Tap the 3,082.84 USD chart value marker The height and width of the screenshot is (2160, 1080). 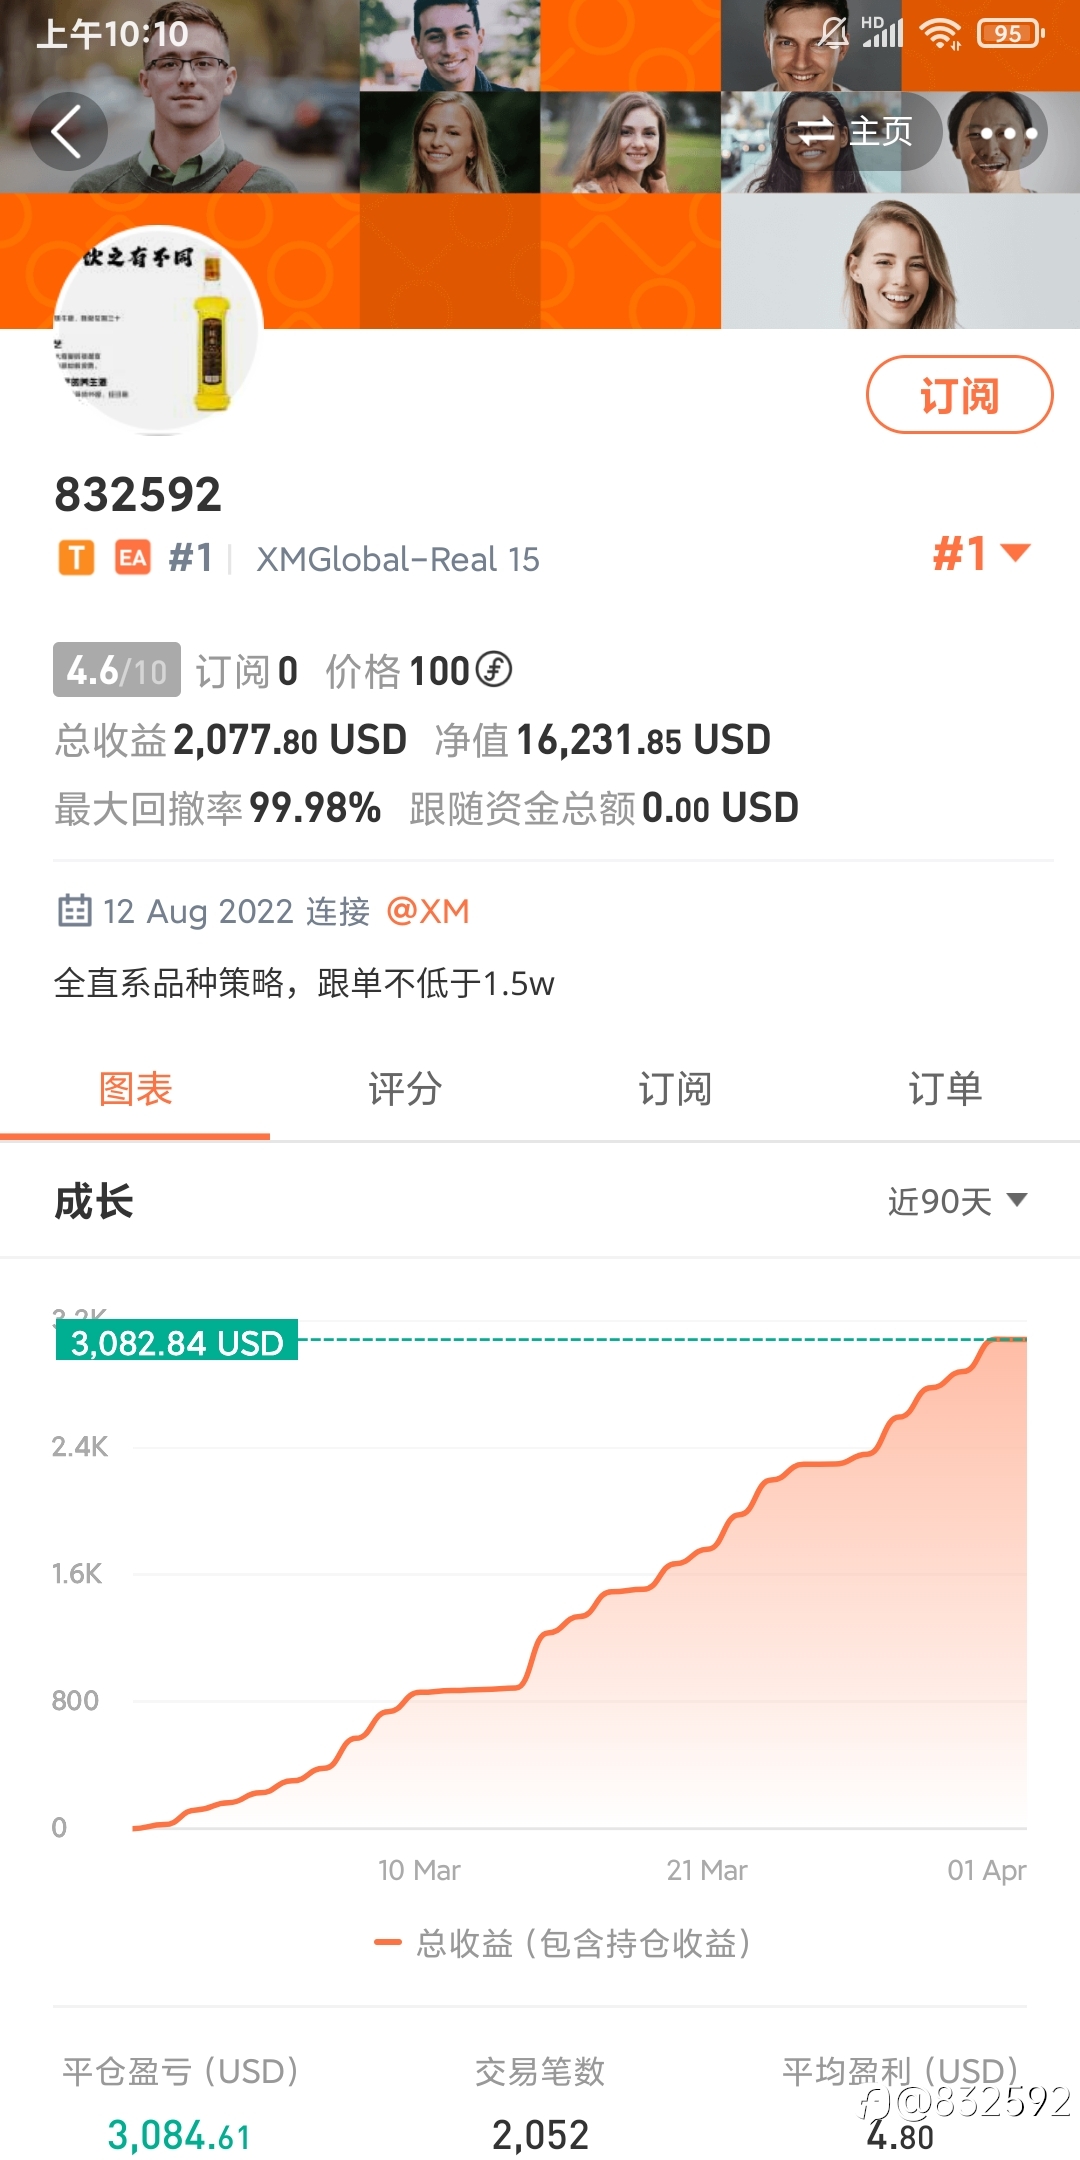(x=177, y=1342)
